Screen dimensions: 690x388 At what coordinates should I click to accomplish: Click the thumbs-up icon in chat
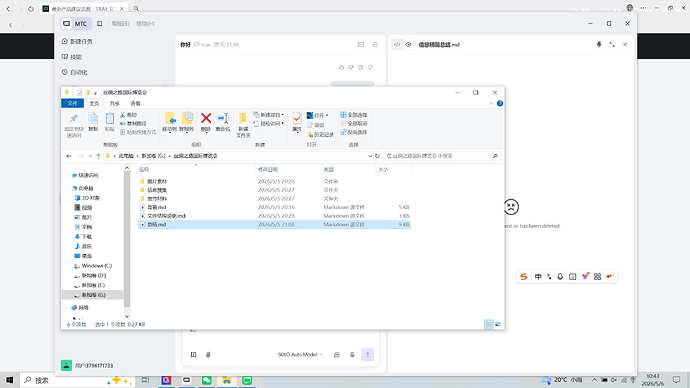click(x=341, y=67)
